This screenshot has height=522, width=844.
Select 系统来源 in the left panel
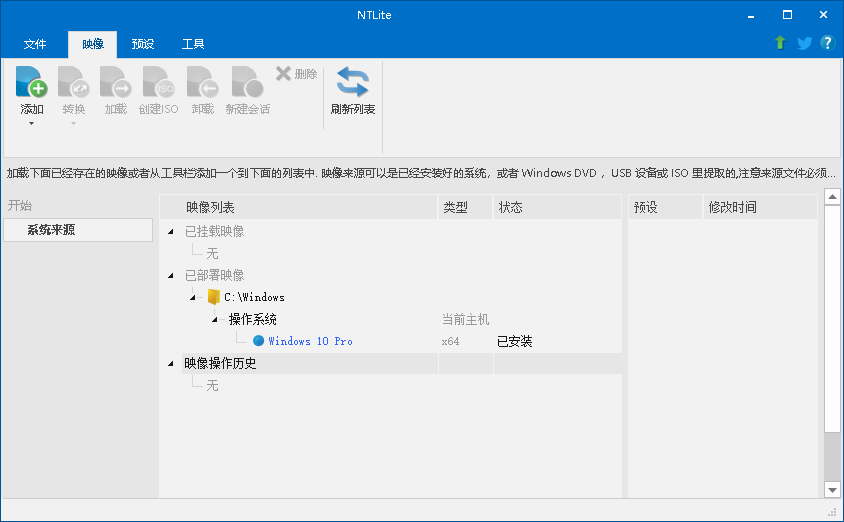coord(78,230)
